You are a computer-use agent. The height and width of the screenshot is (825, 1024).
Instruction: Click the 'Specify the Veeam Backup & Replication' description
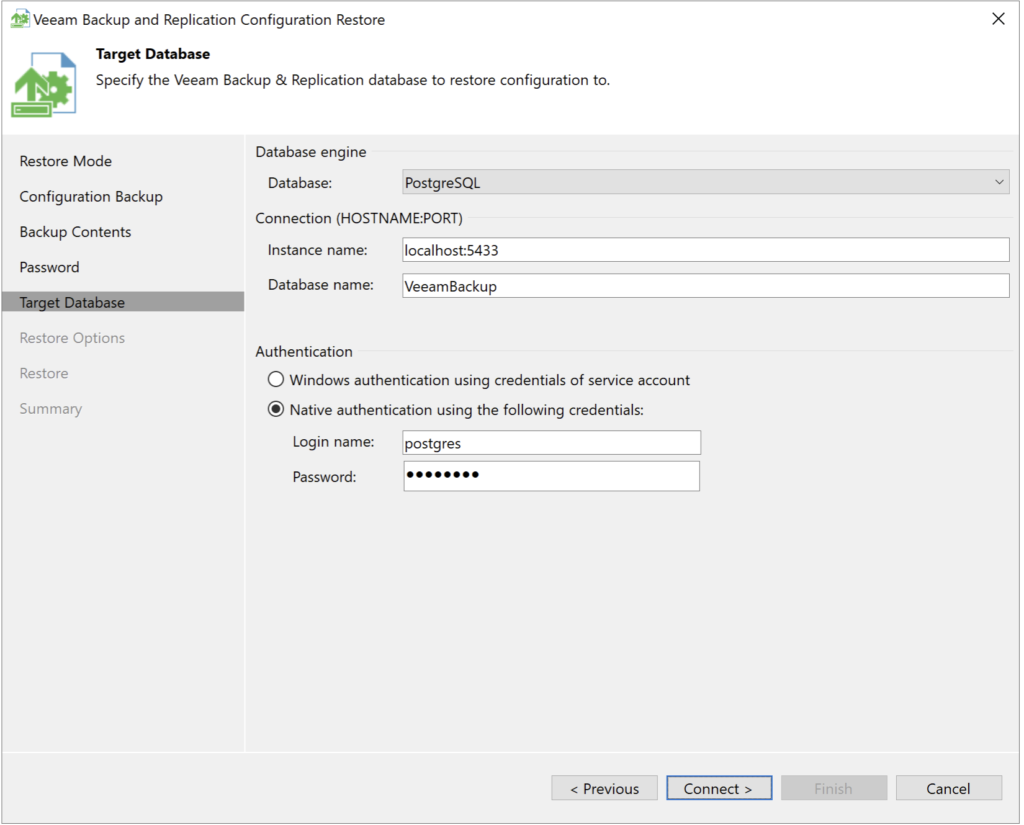pyautogui.click(x=353, y=80)
